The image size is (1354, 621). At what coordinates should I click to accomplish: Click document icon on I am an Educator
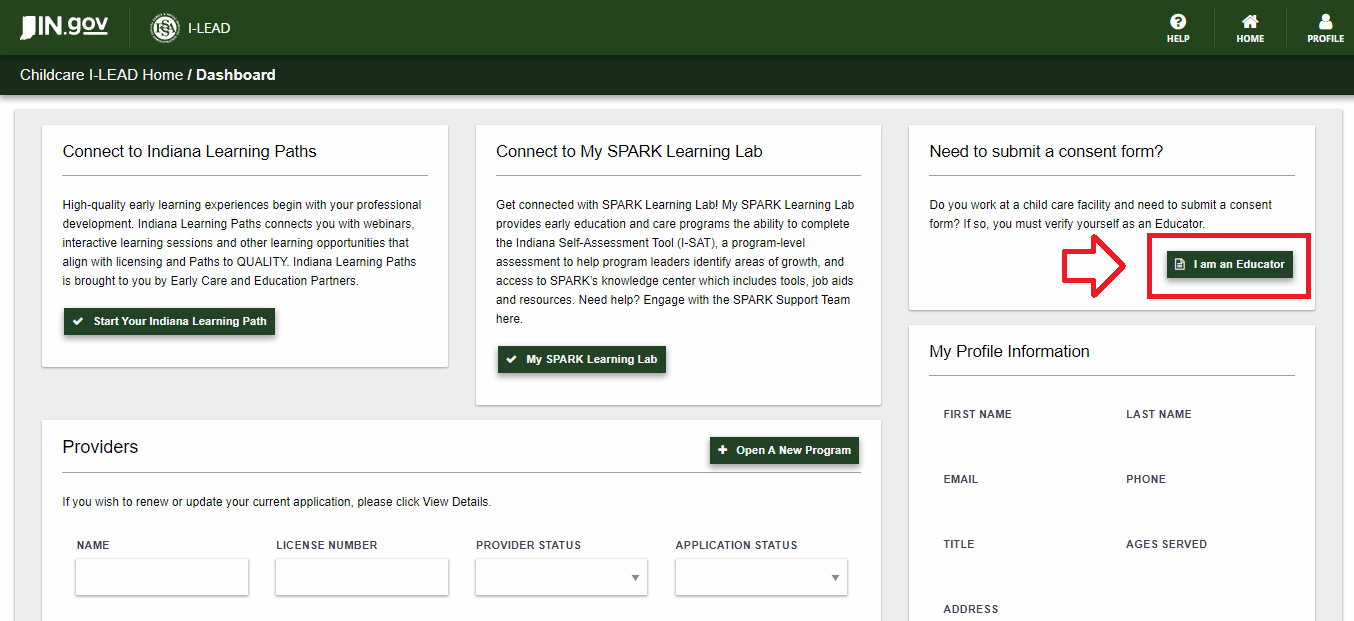tap(1180, 264)
